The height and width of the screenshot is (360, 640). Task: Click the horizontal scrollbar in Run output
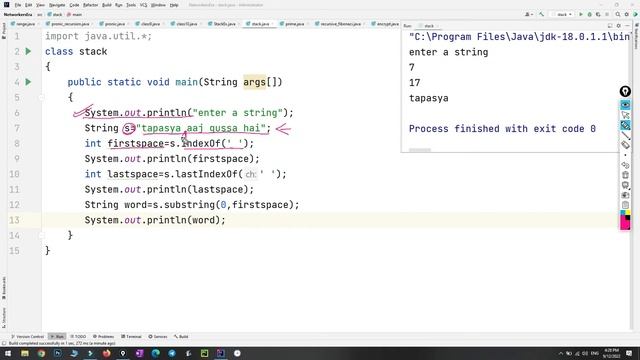pos(420,150)
